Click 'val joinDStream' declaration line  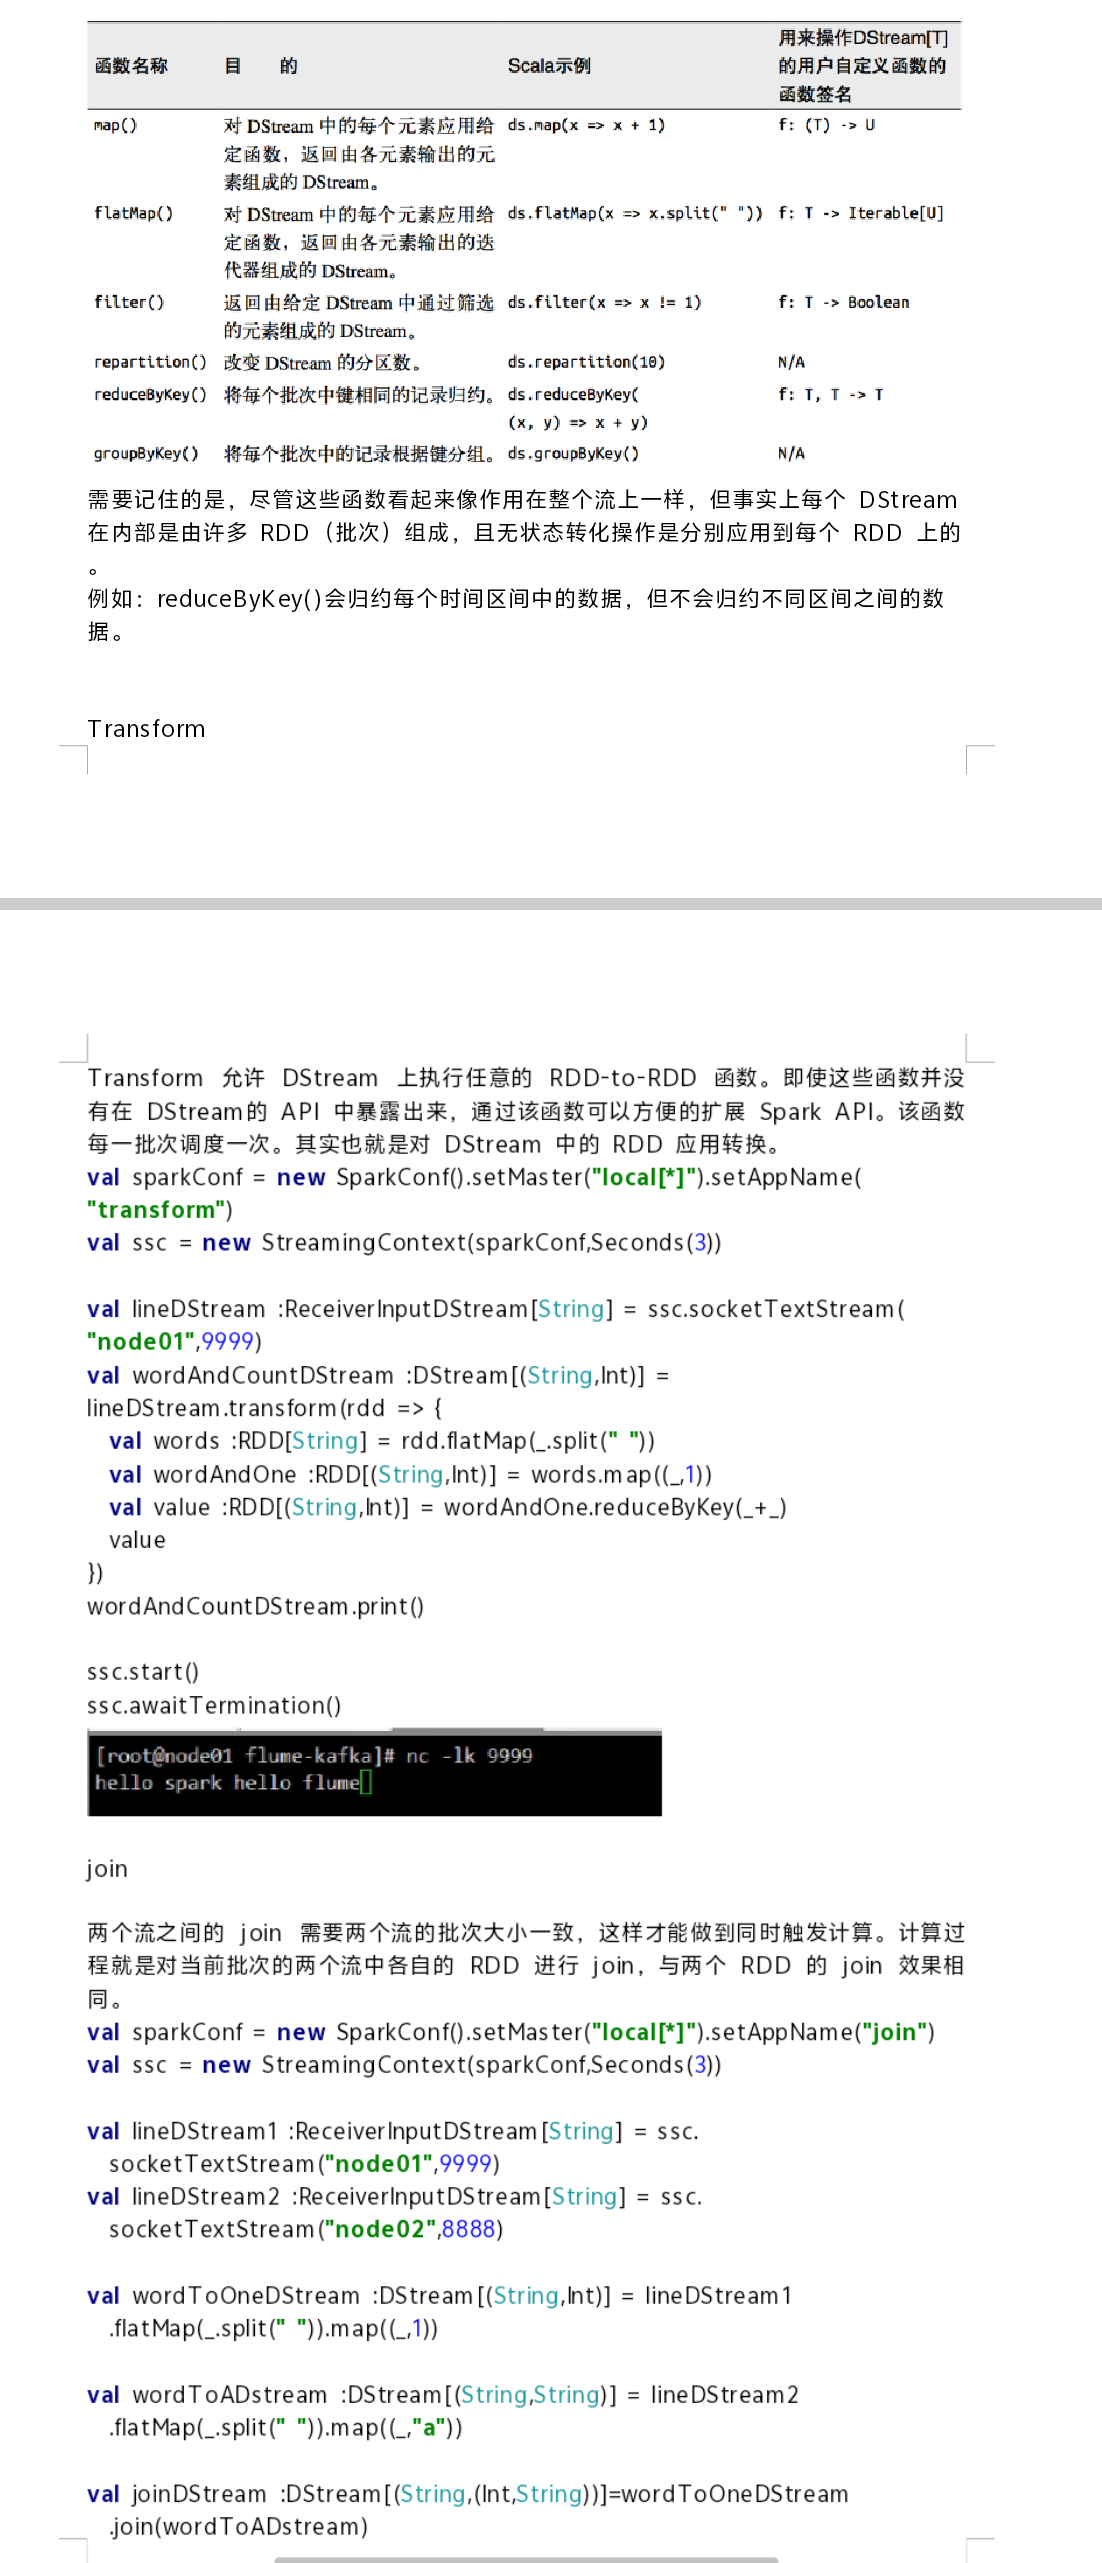(468, 2494)
